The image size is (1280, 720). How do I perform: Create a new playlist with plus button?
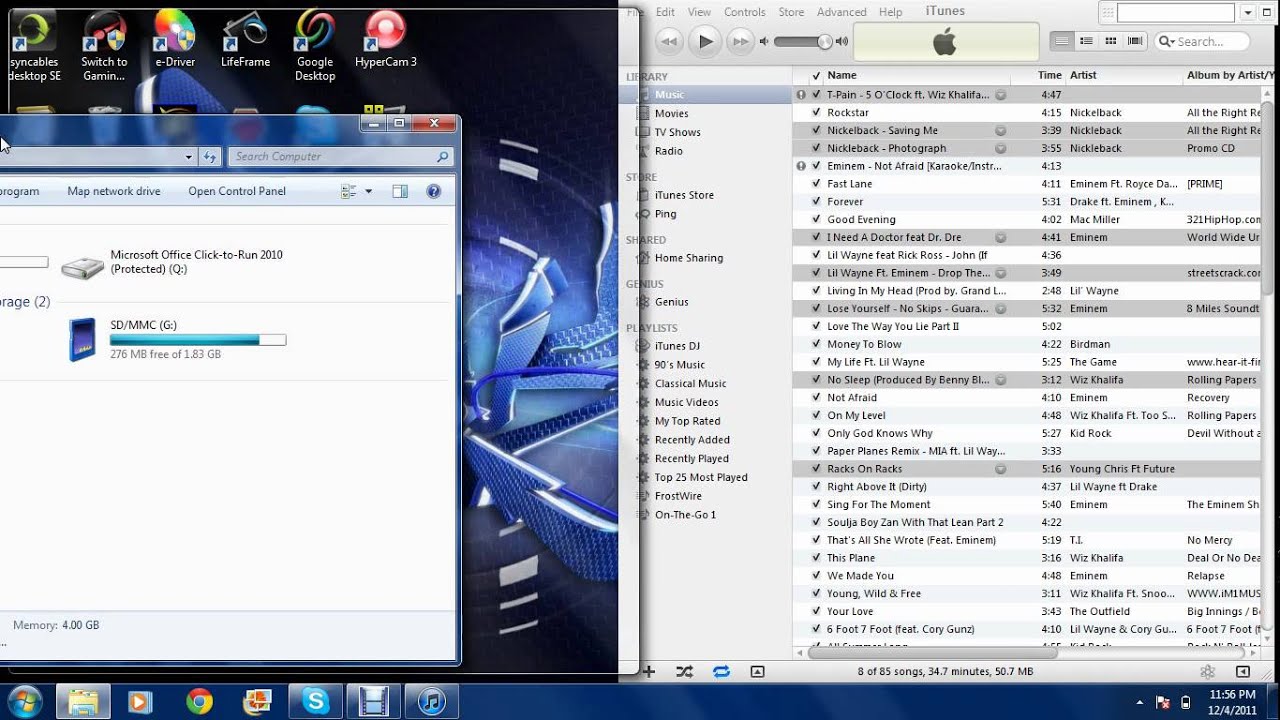point(648,672)
